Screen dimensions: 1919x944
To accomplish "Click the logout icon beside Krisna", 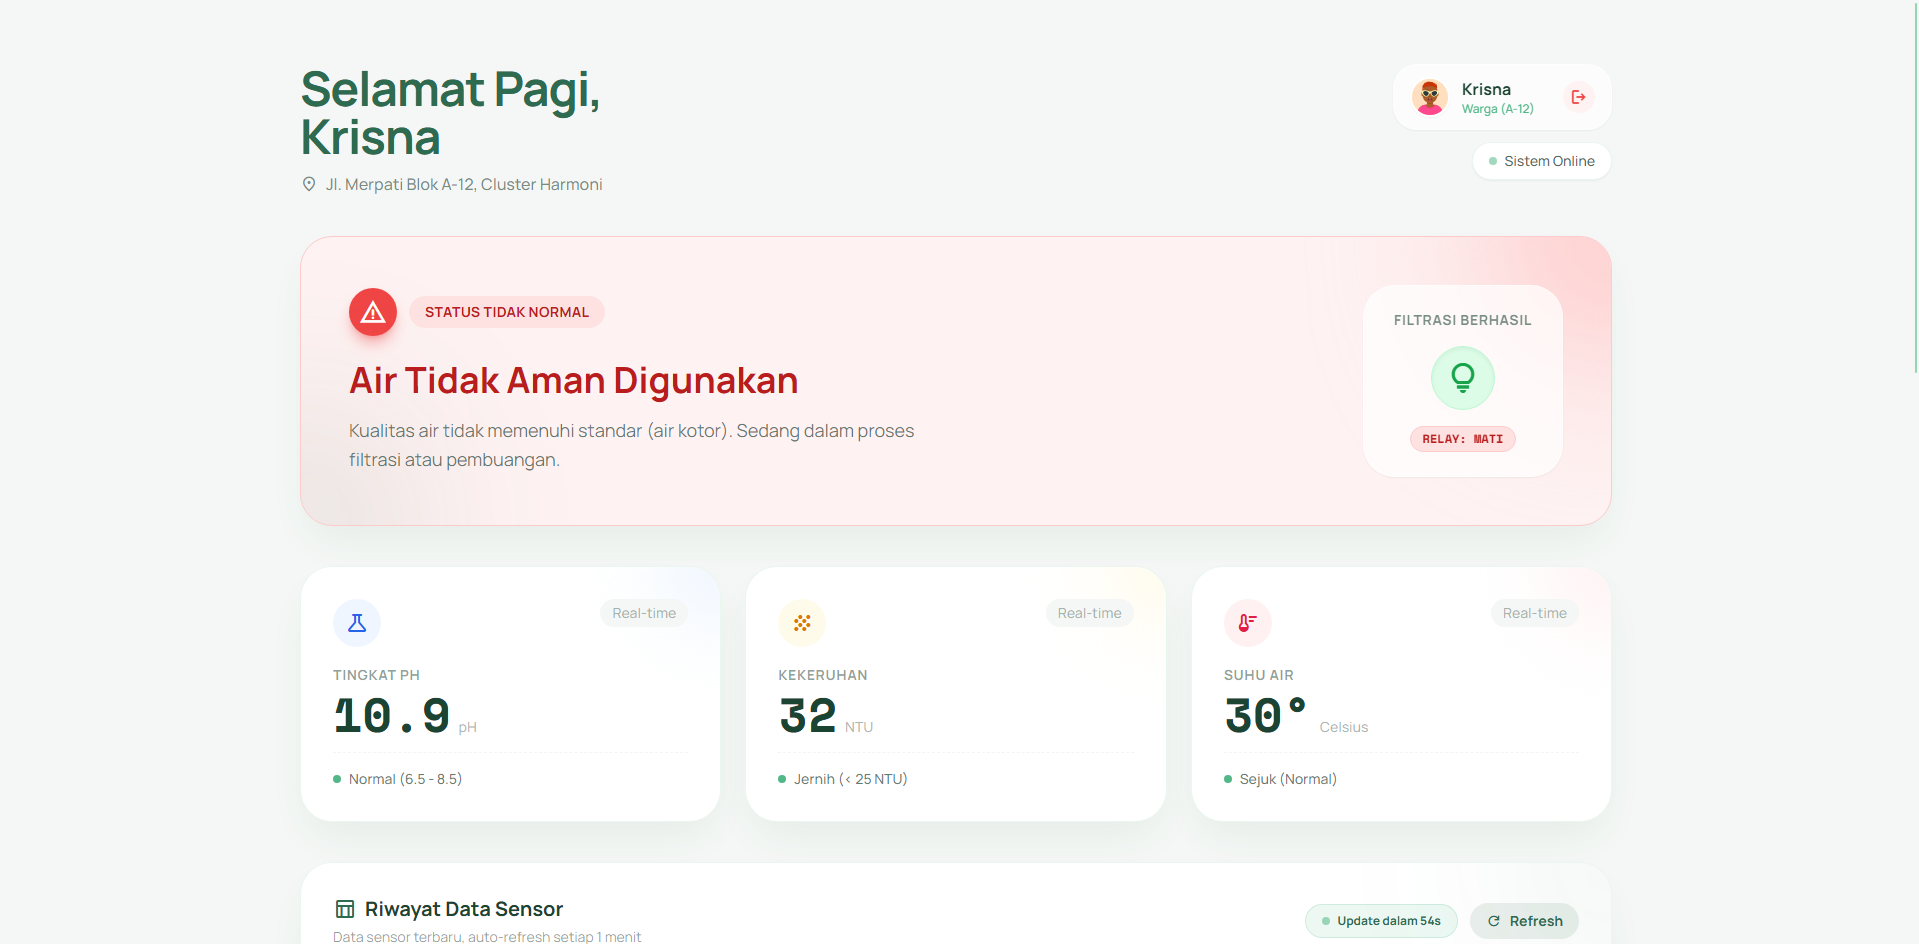I will [x=1578, y=97].
